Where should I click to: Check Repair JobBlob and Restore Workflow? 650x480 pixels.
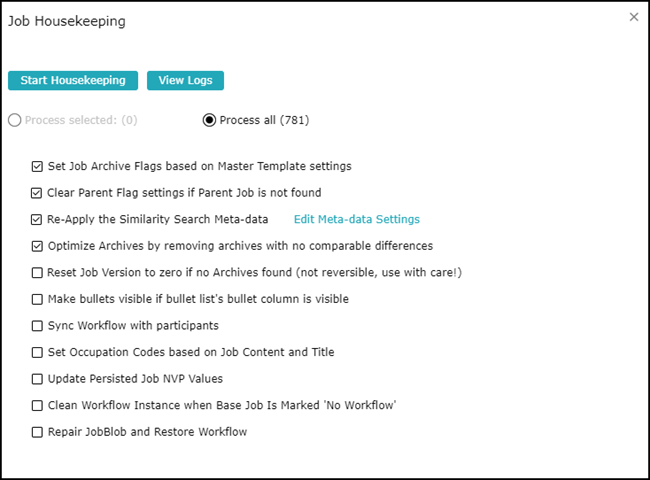[x=38, y=432]
